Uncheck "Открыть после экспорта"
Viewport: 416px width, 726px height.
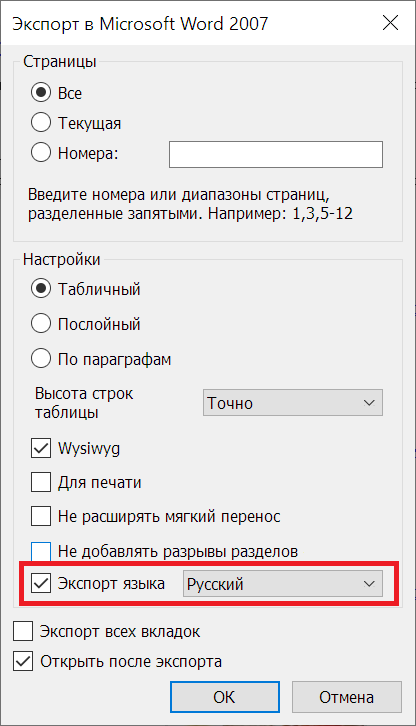(x=23, y=662)
